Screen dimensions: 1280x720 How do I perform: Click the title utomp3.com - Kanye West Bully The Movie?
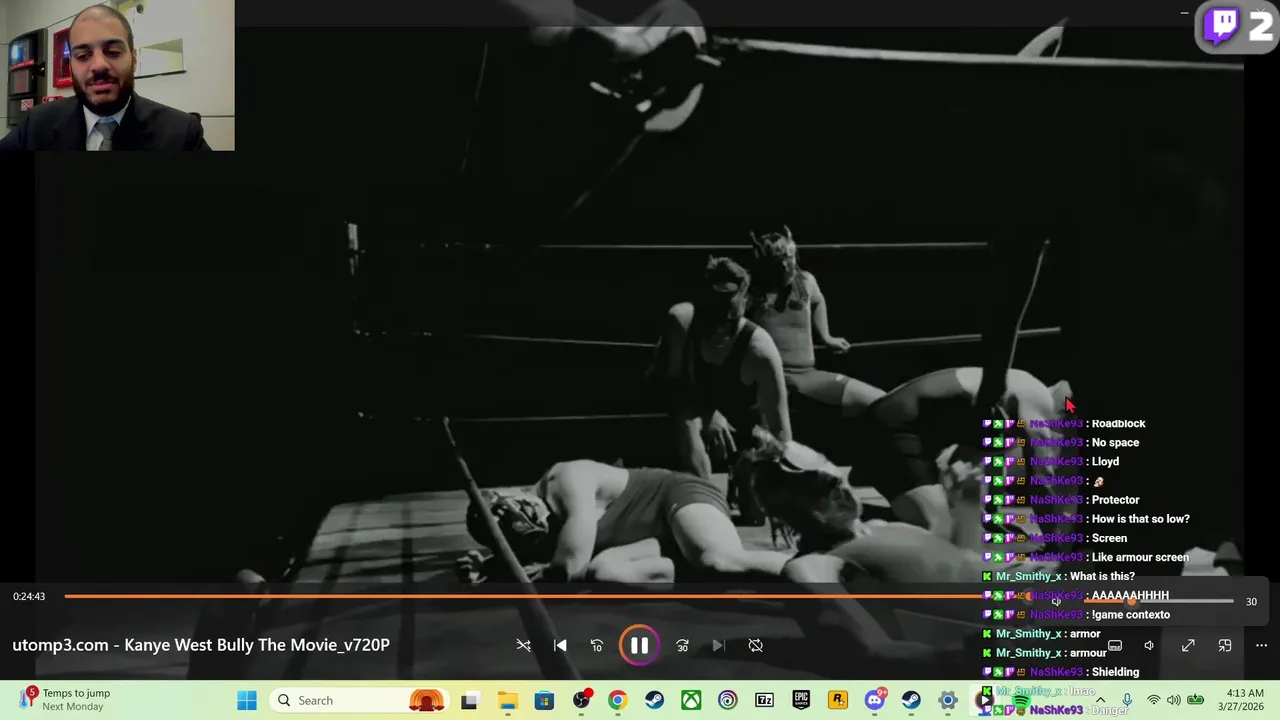point(201,645)
